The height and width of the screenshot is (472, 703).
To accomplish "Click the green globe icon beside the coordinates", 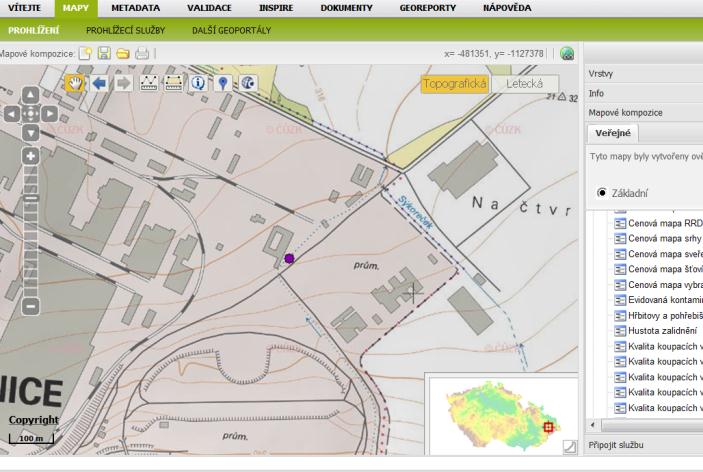I will (567, 54).
